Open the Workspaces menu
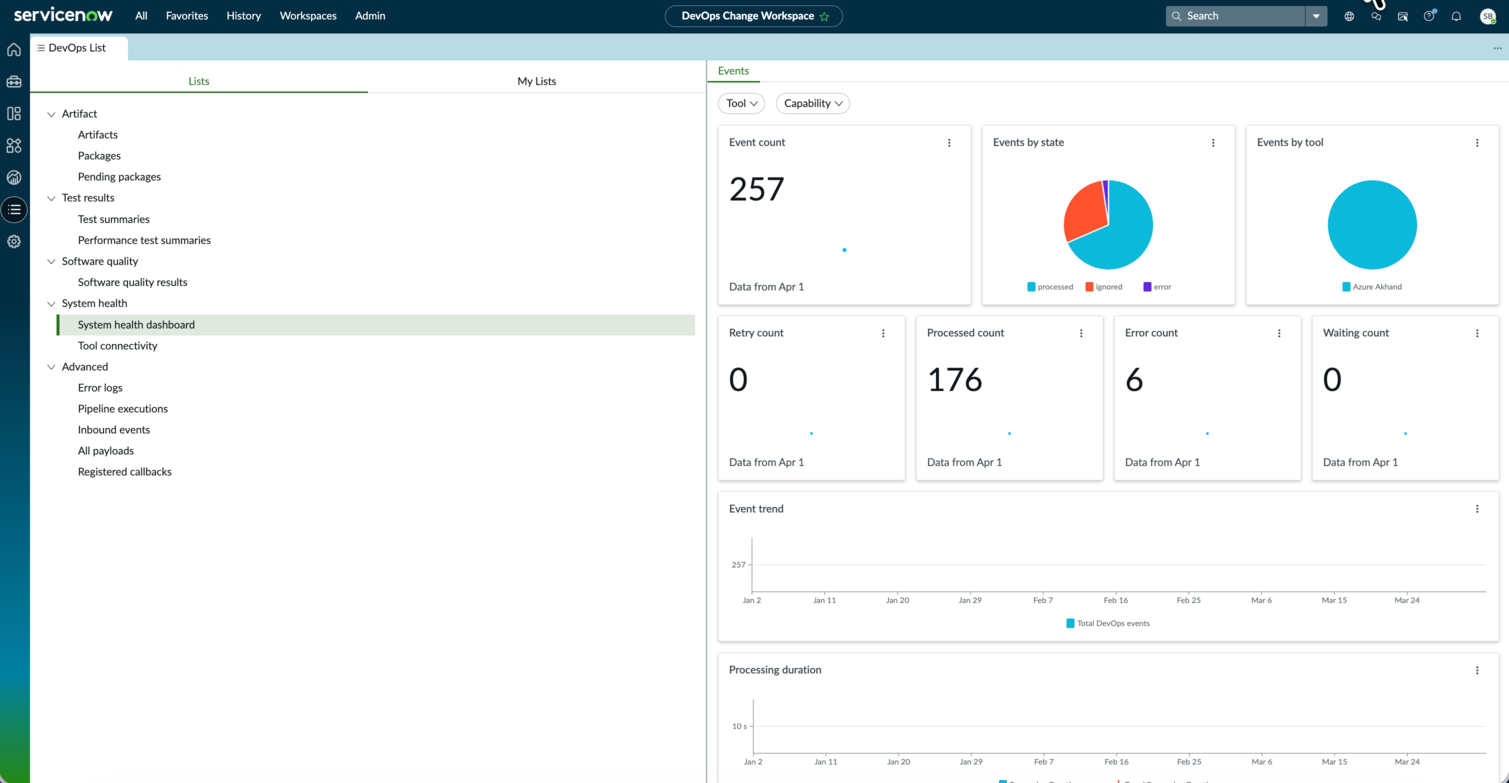Viewport: 1509px width, 783px height. 308,16
